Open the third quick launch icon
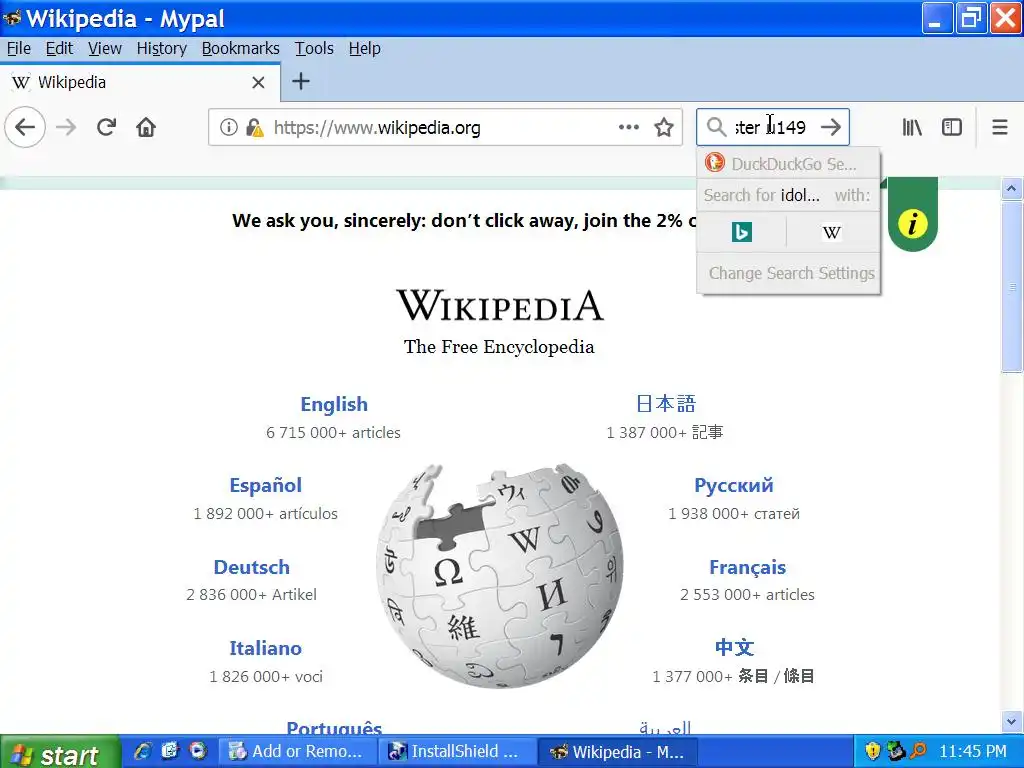 click(197, 751)
